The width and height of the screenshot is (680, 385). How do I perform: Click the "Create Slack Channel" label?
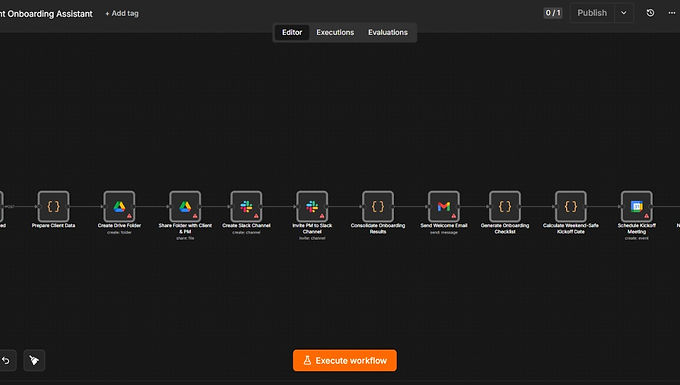tap(246, 225)
